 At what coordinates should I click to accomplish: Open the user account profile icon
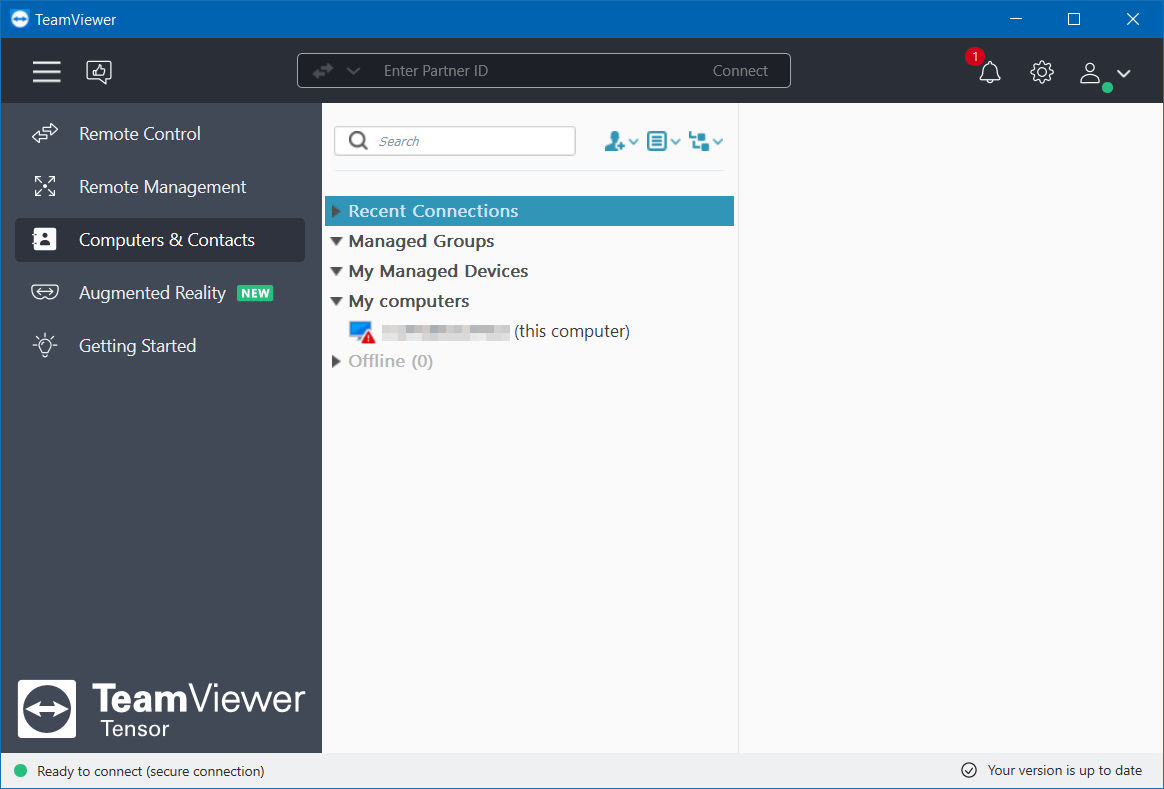(x=1090, y=73)
